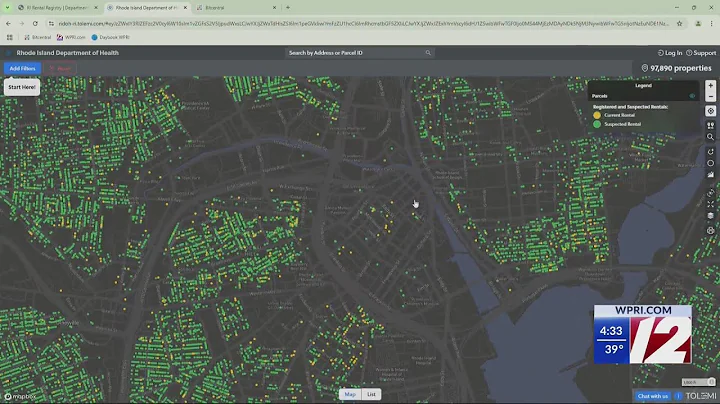Image resolution: width=720 pixels, height=404 pixels.
Task: Open the map layers tool
Action: click(x=710, y=216)
